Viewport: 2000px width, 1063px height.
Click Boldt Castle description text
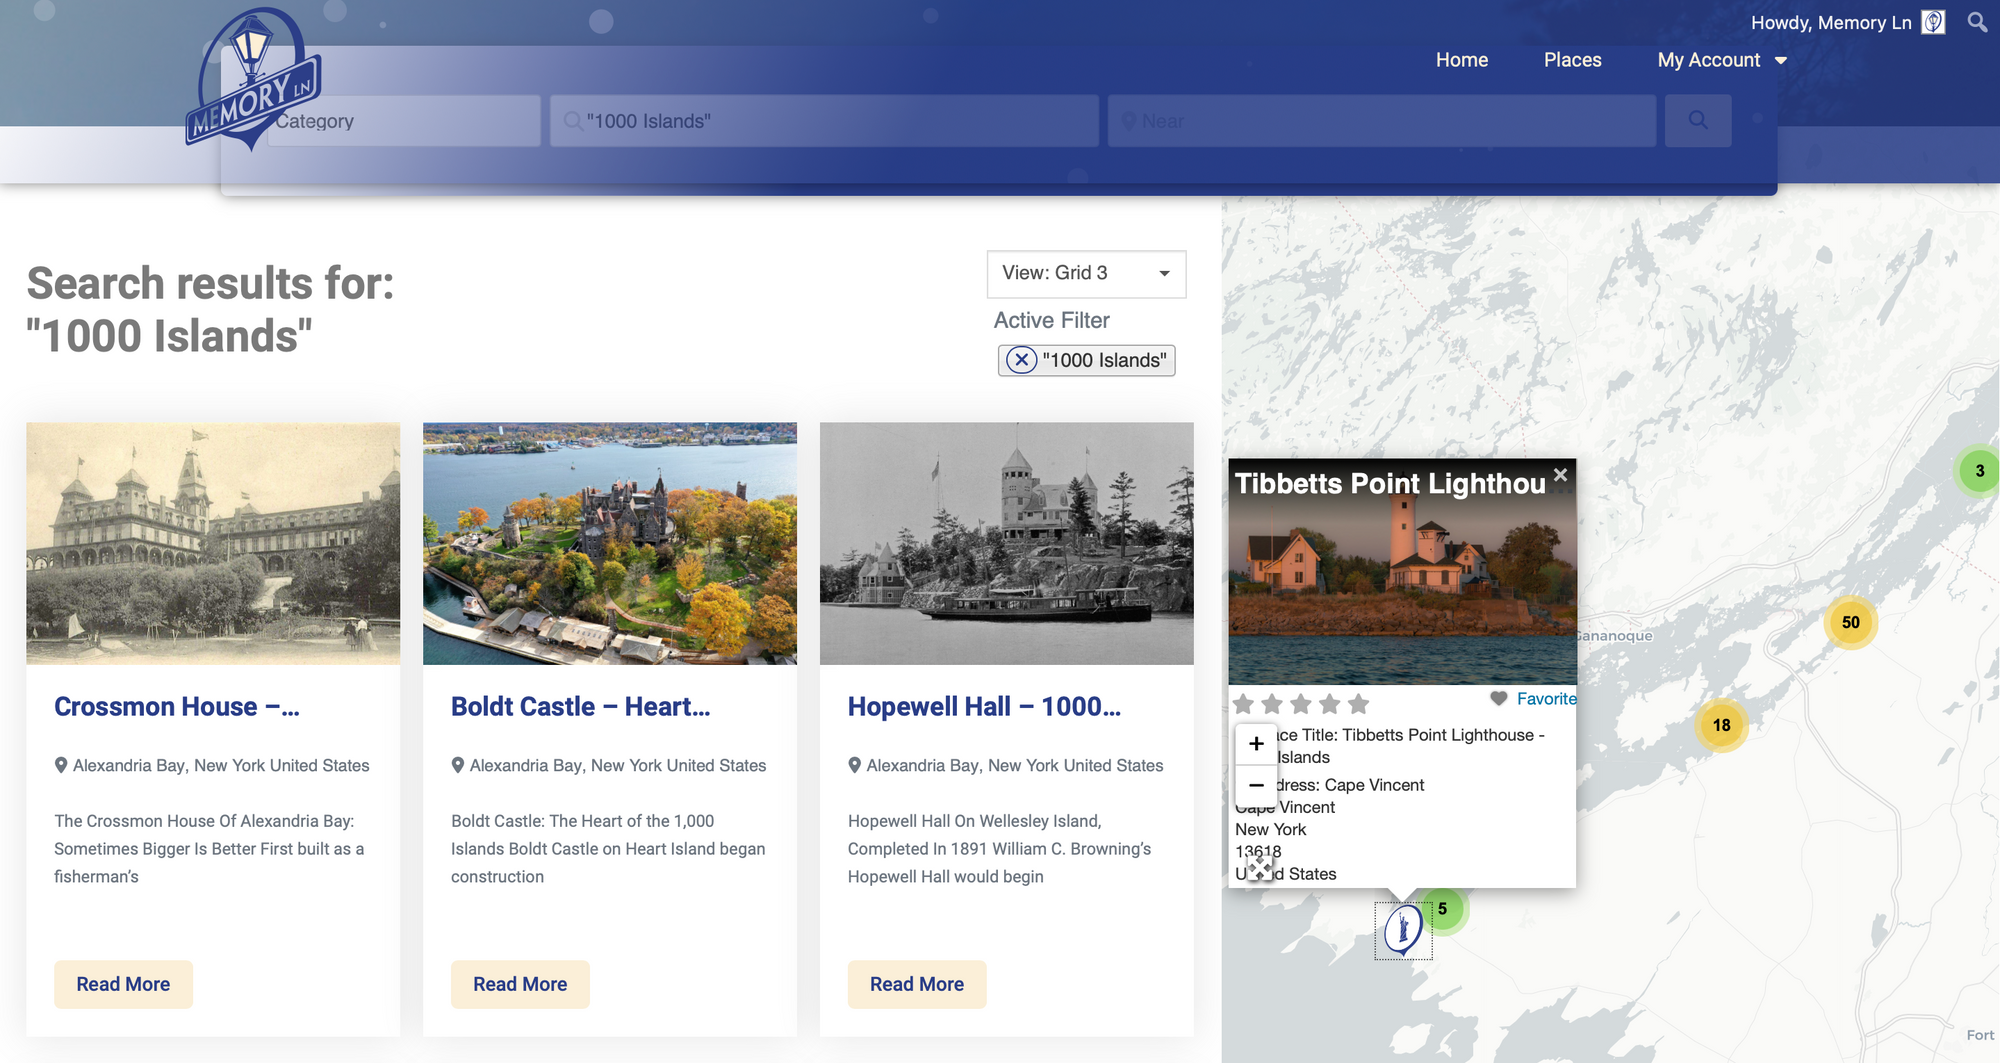tap(608, 849)
